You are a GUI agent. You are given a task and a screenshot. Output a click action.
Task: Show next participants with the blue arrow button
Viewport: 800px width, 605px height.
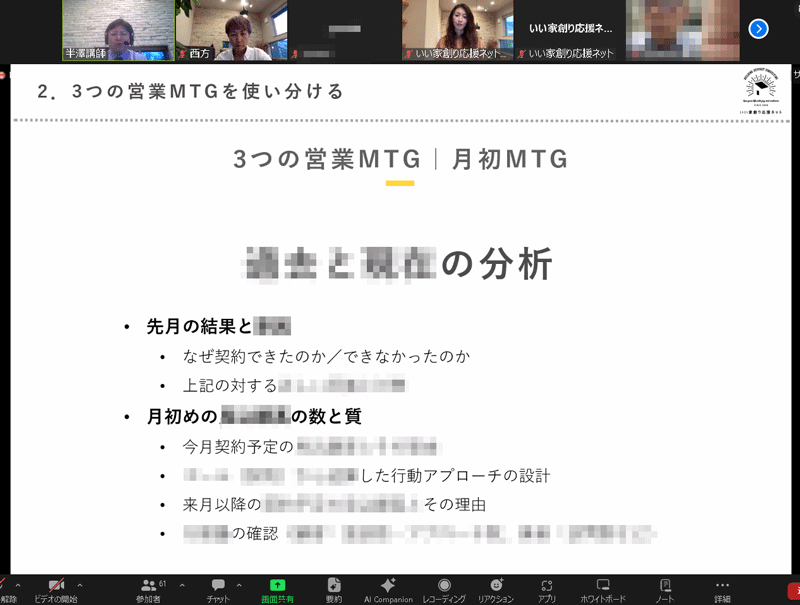760,30
